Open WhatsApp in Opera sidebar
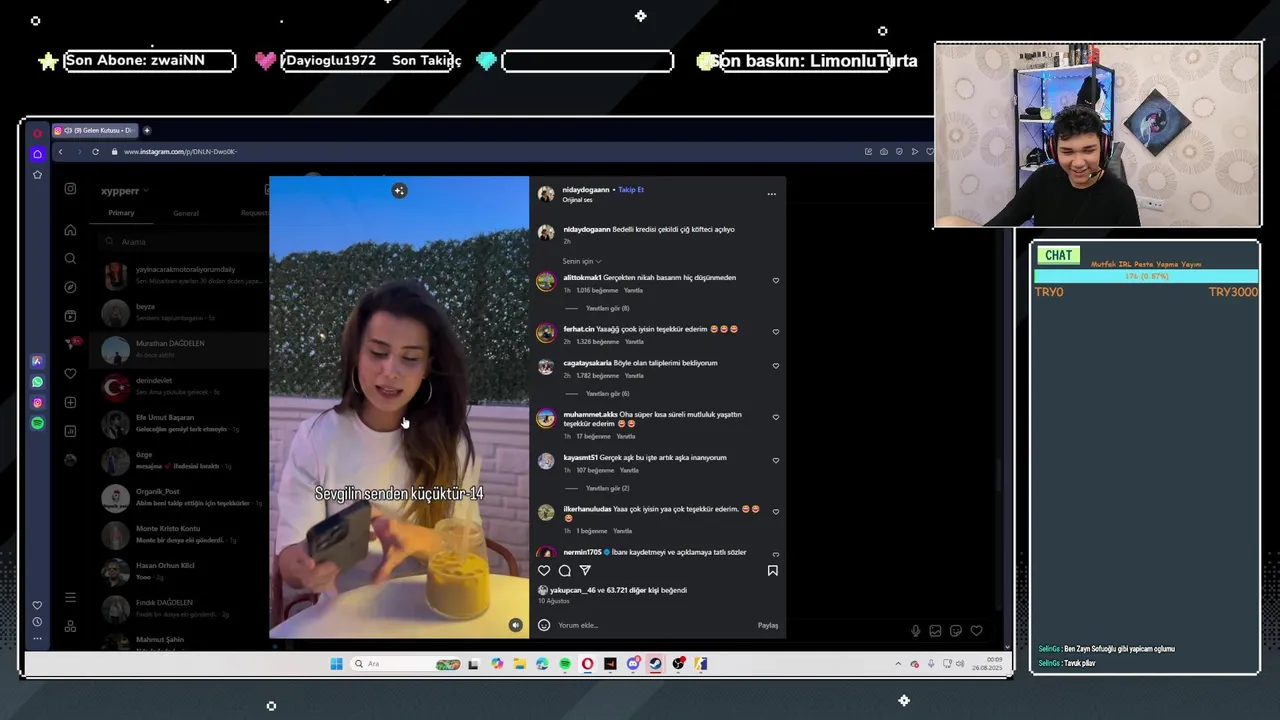Image resolution: width=1280 pixels, height=720 pixels. [x=37, y=382]
